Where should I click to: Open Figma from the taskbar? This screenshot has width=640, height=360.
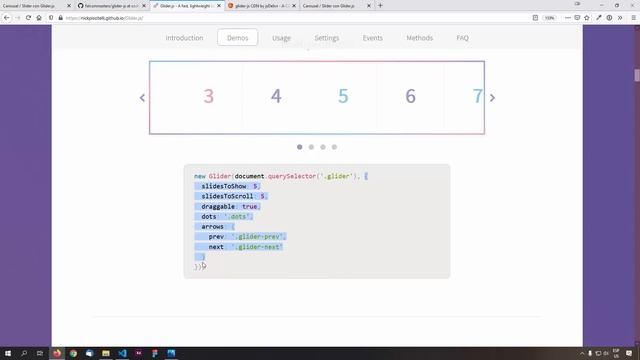coord(155,353)
